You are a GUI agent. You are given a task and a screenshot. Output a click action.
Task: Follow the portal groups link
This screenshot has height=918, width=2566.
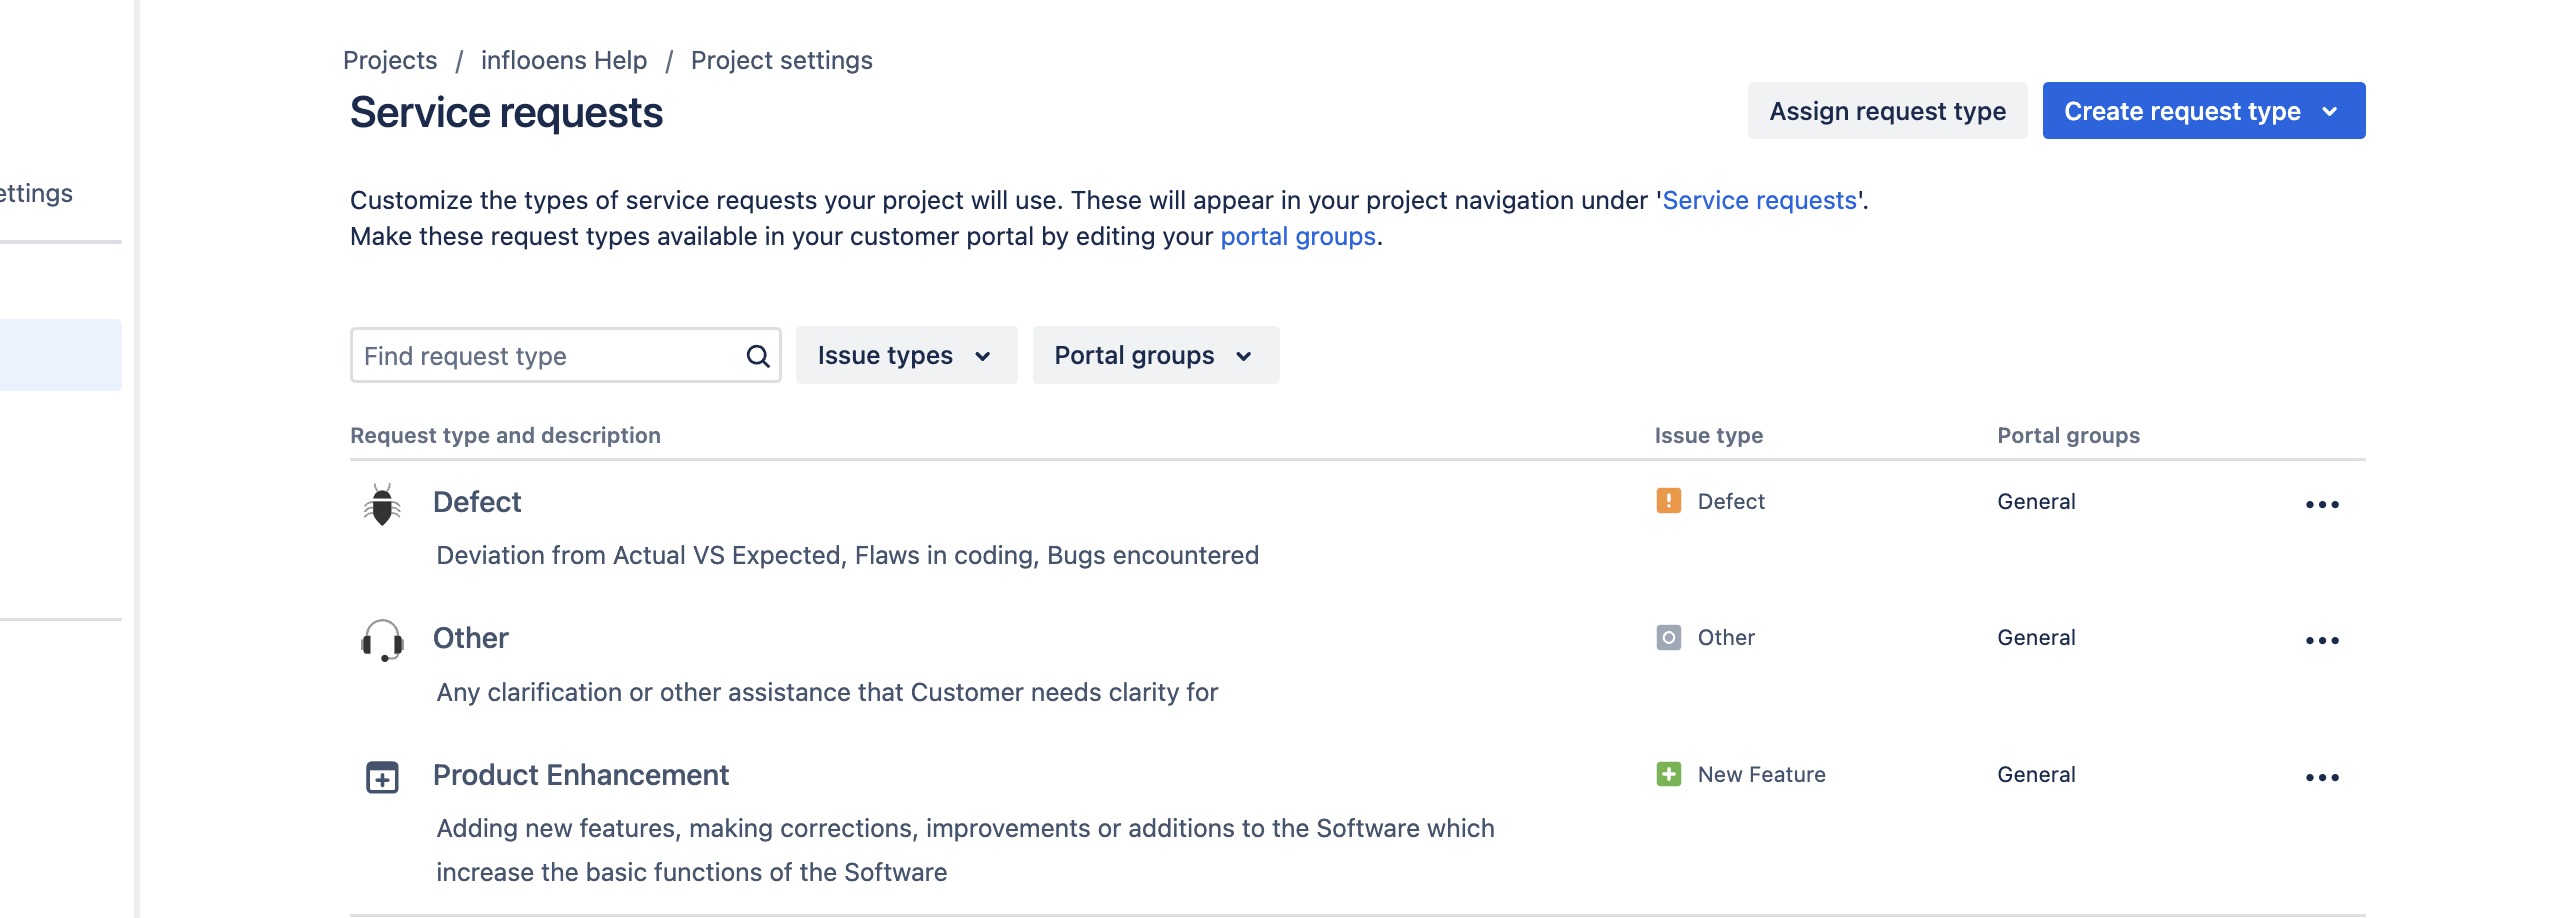tap(1298, 236)
